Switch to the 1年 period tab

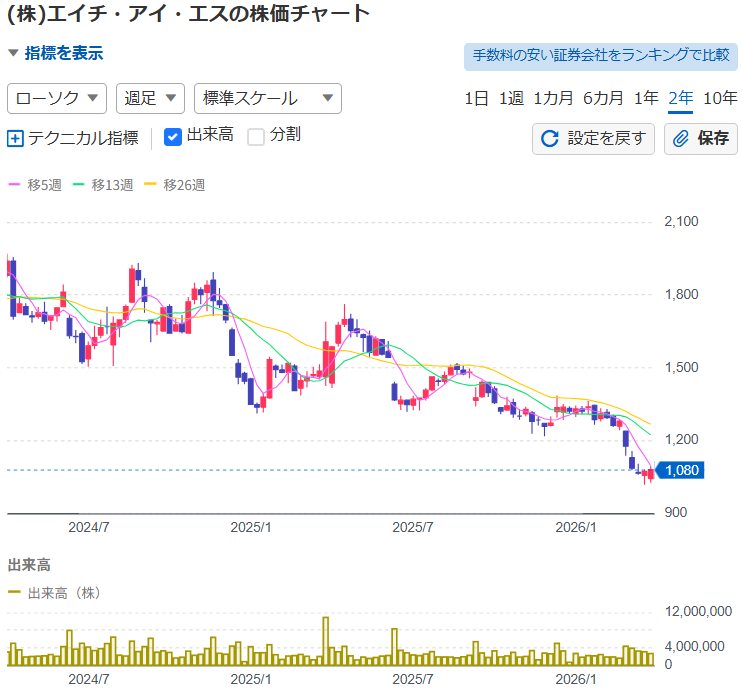(645, 98)
